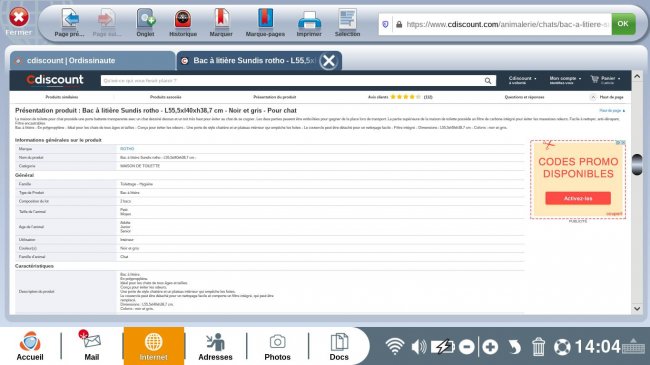Click Activez-les promo button
Image resolution: width=650 pixels, height=365 pixels.
578,198
